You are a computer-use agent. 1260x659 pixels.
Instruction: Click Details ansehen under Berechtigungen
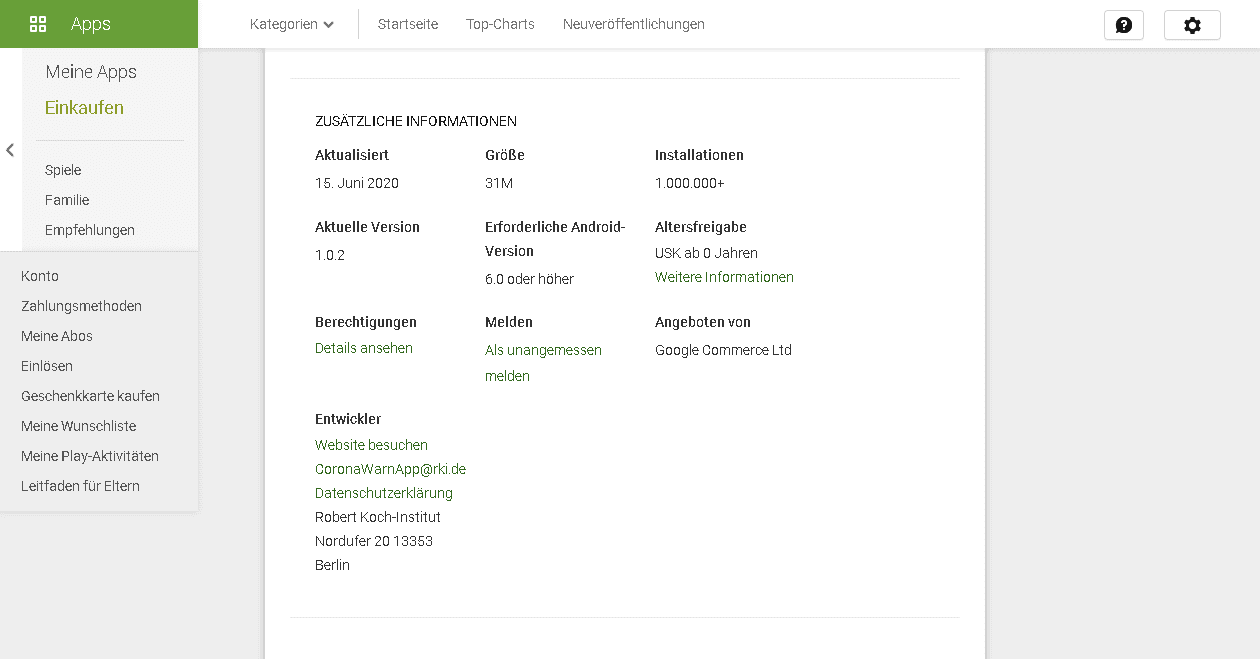pyautogui.click(x=364, y=348)
